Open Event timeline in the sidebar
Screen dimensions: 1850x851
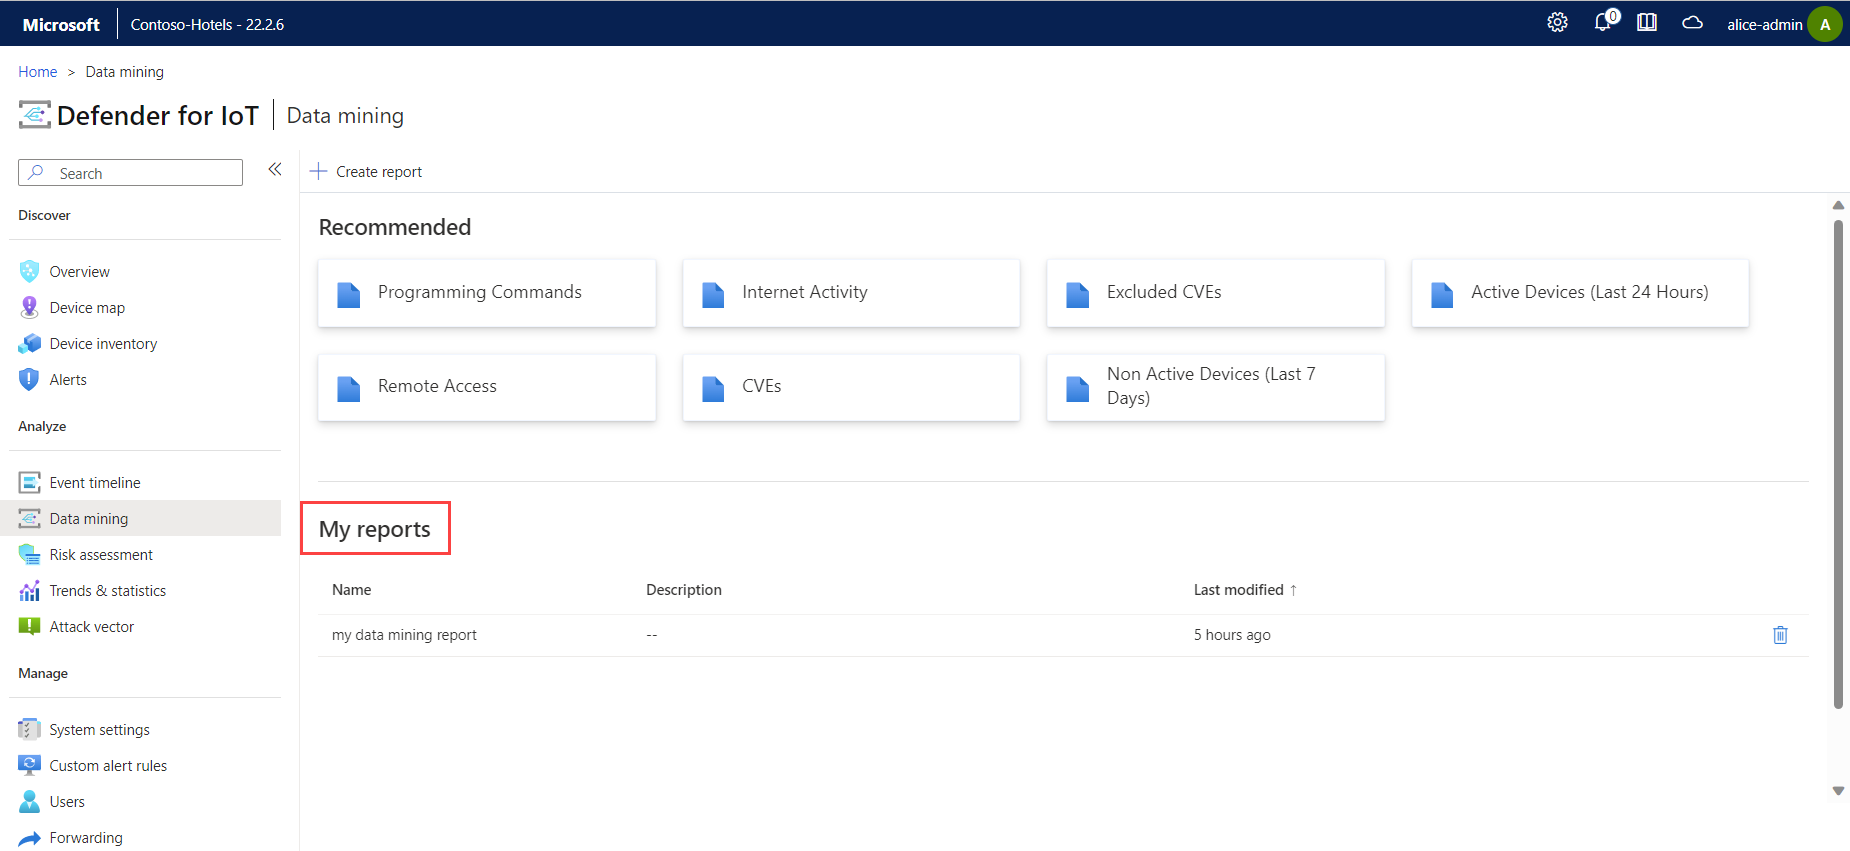pyautogui.click(x=95, y=483)
